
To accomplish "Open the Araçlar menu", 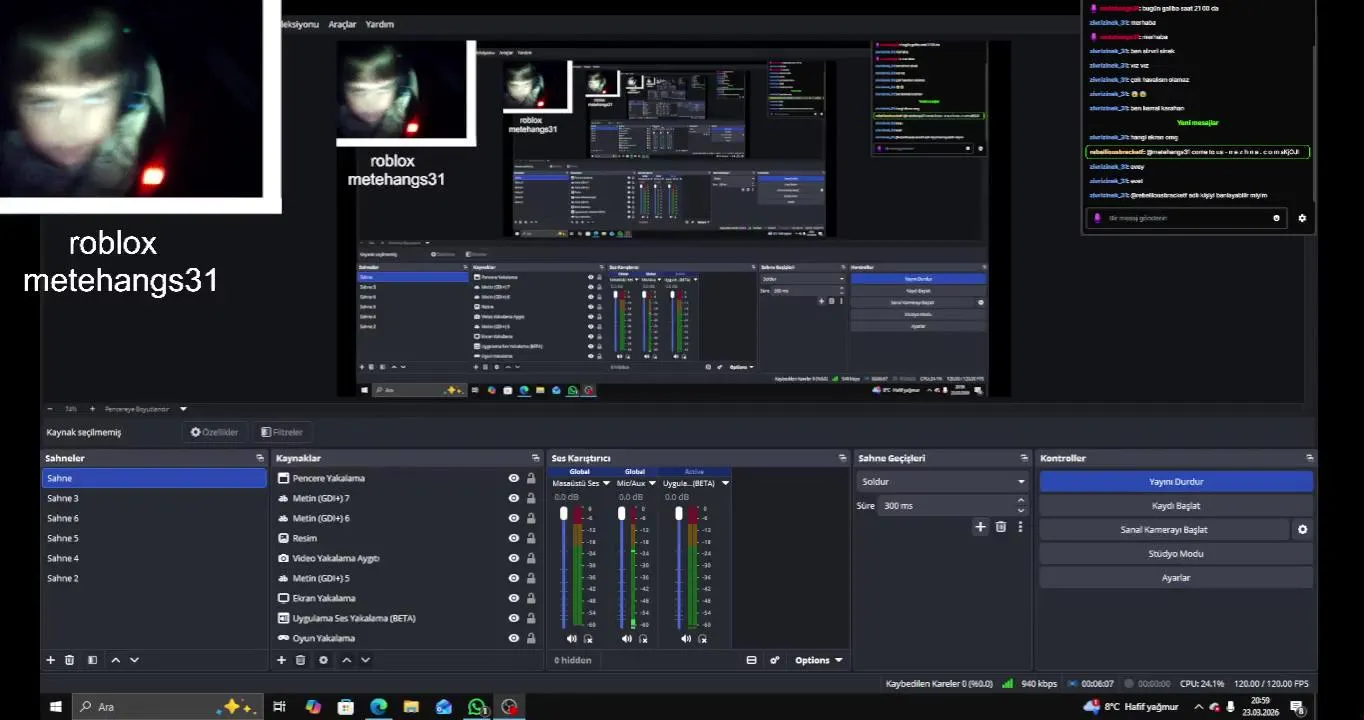I will 342,24.
